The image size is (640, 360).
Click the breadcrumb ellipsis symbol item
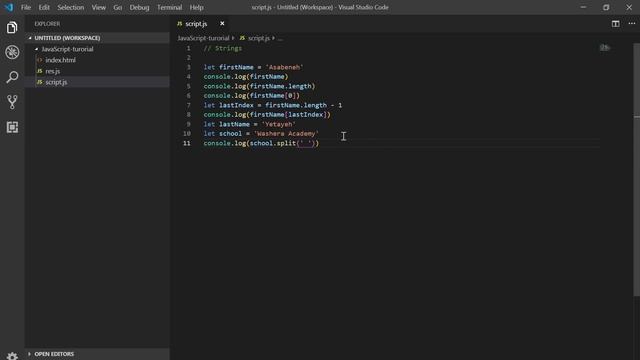tap(280, 38)
